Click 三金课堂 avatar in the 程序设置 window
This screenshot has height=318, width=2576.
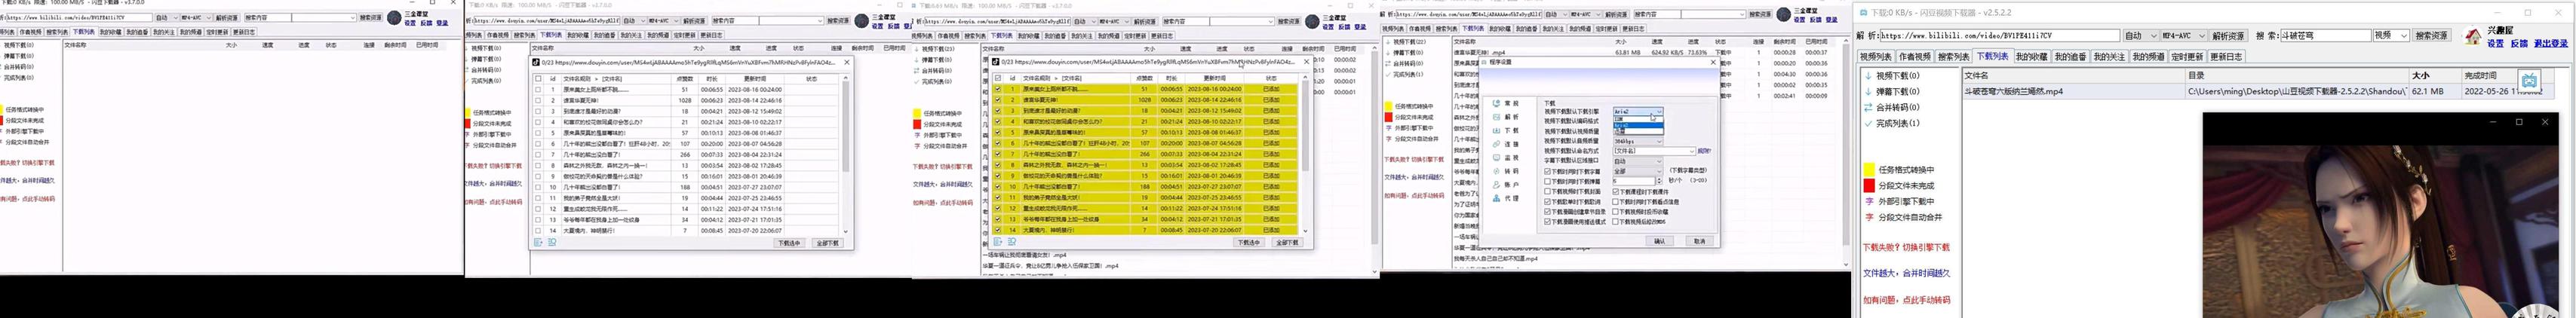[x=1783, y=14]
